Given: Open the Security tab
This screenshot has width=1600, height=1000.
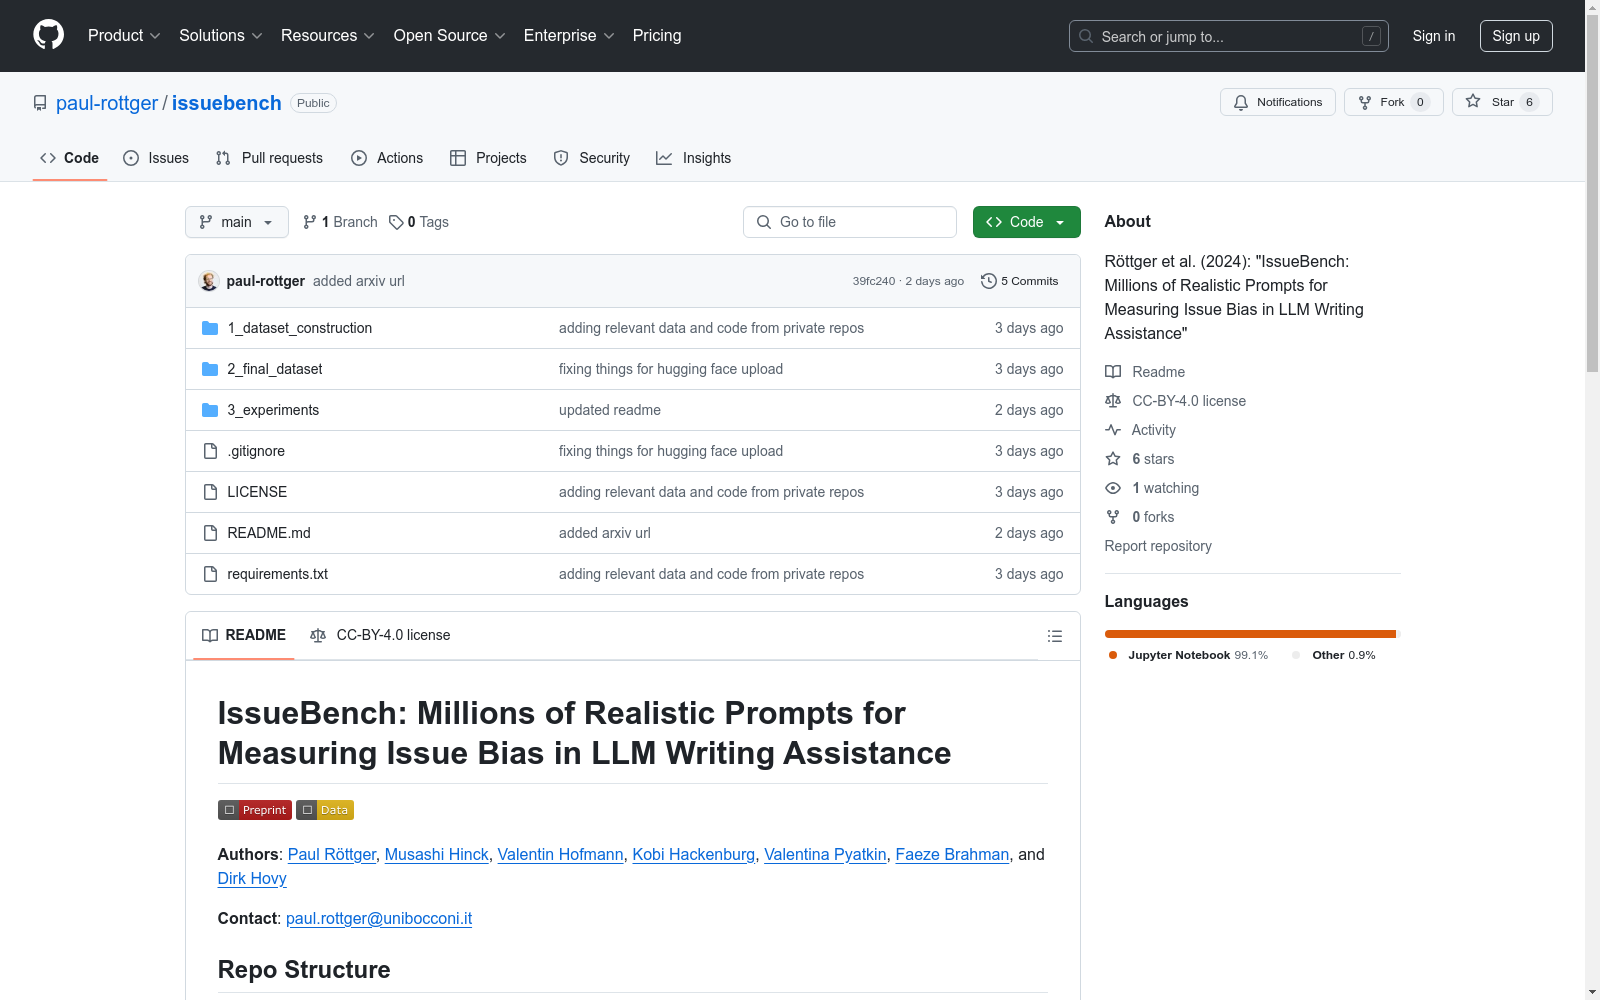Looking at the screenshot, I should click(592, 158).
